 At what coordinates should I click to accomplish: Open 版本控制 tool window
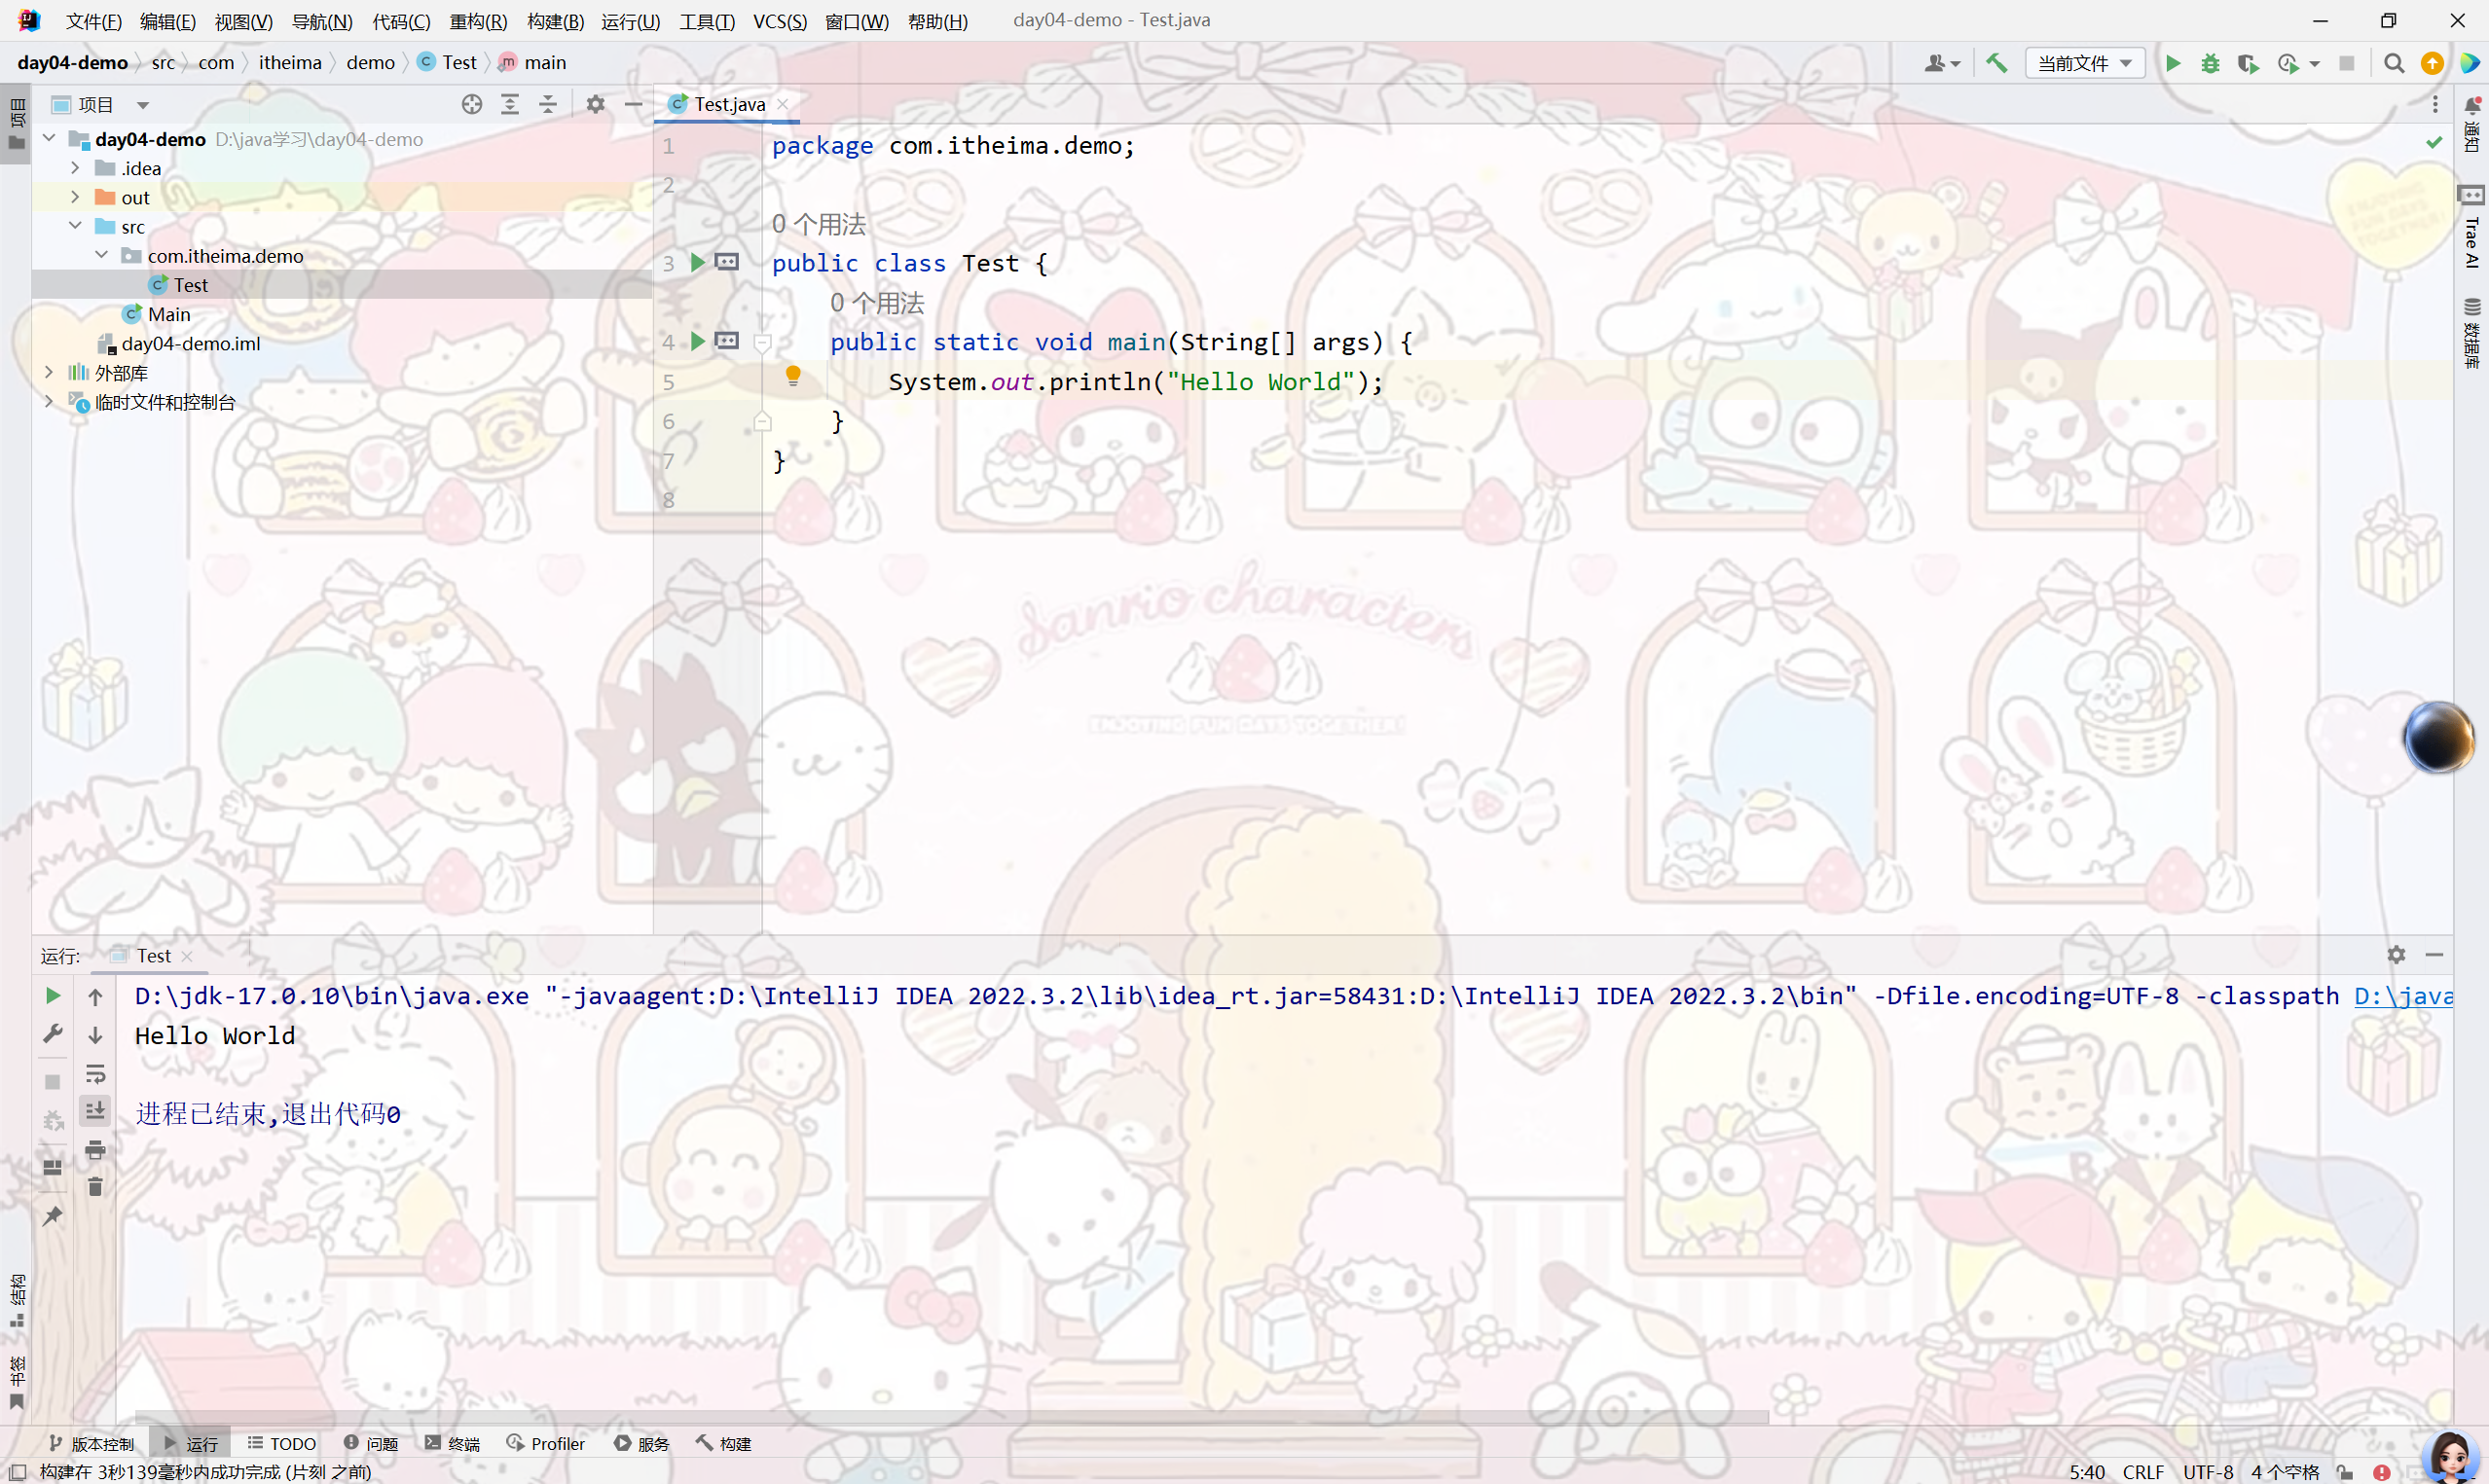pyautogui.click(x=92, y=1443)
